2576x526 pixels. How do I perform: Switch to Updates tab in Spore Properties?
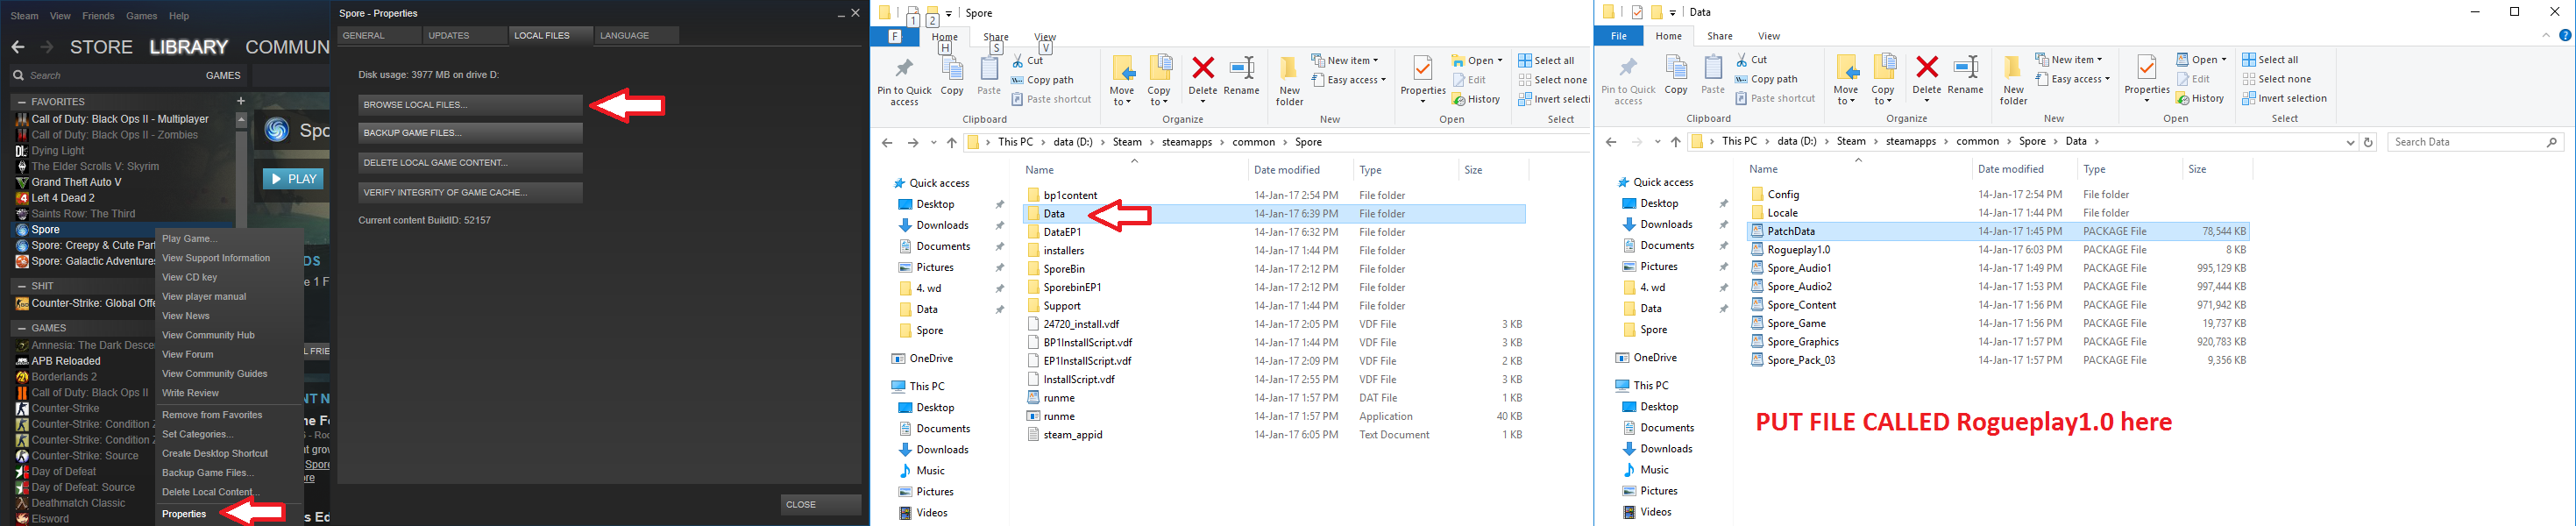click(464, 36)
